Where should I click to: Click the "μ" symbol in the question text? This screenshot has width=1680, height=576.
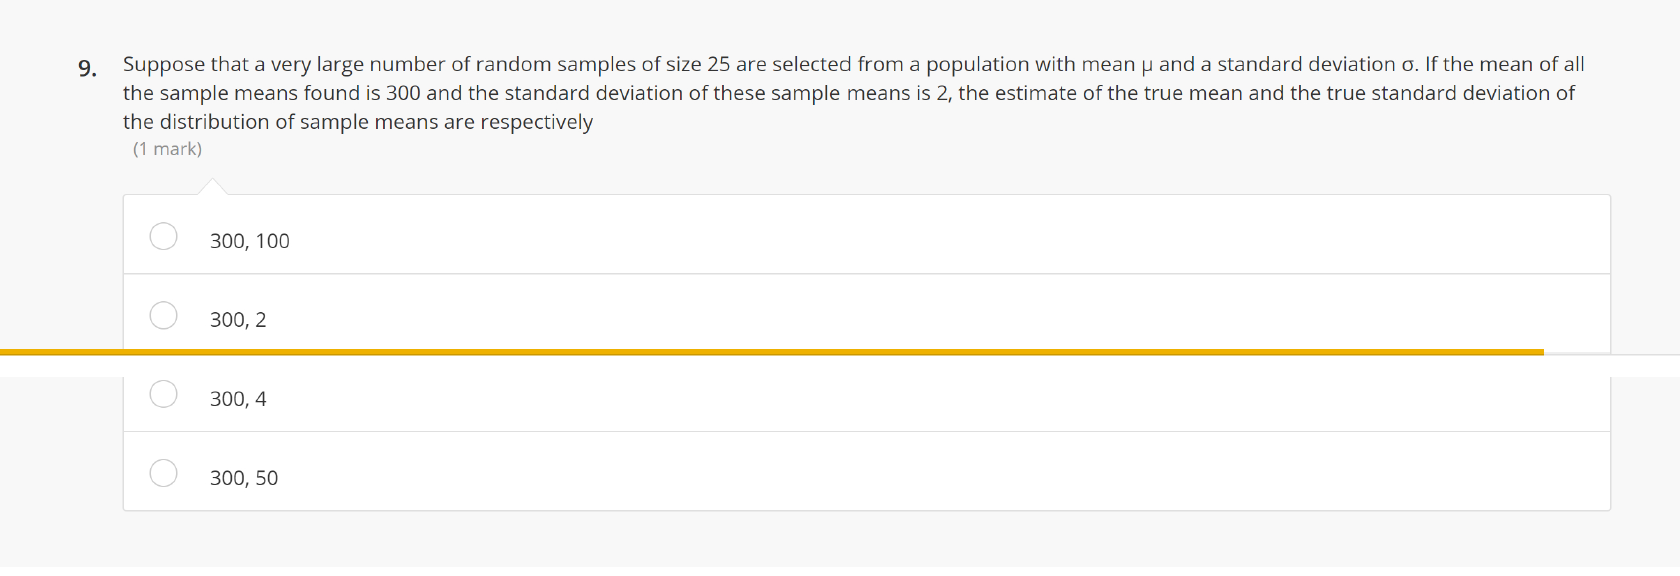pyautogui.click(x=1146, y=65)
